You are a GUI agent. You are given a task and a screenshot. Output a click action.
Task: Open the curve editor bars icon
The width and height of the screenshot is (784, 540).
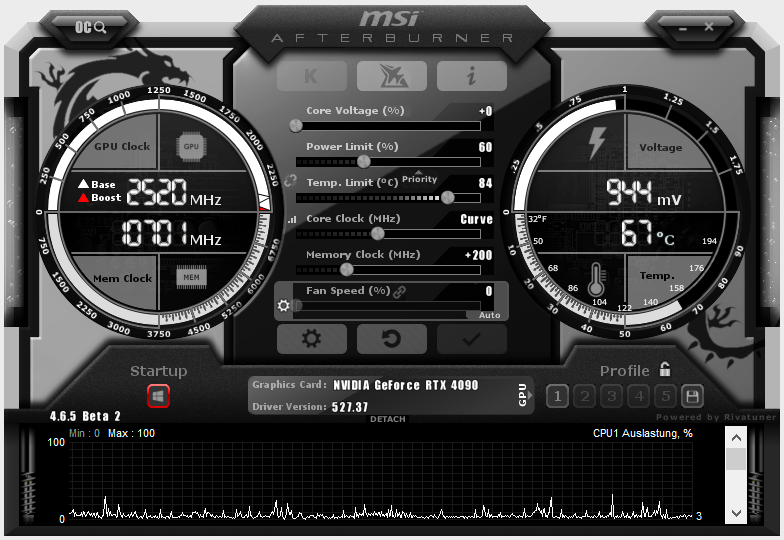[x=292, y=219]
